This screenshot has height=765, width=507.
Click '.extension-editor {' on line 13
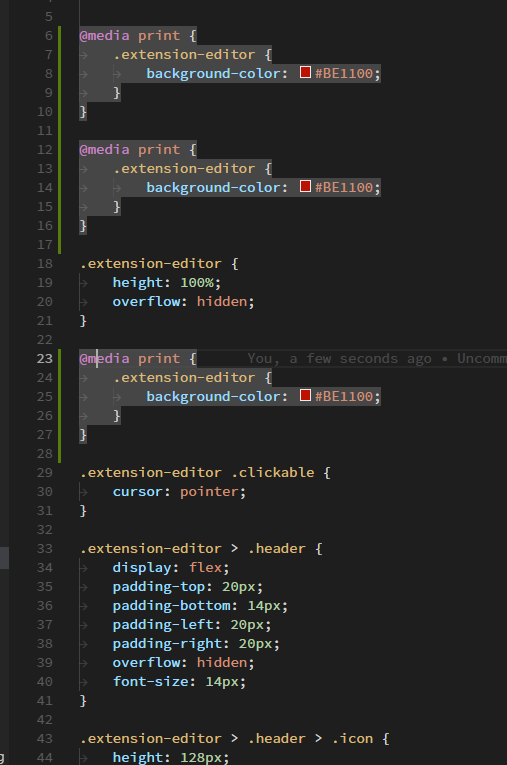[192, 169]
